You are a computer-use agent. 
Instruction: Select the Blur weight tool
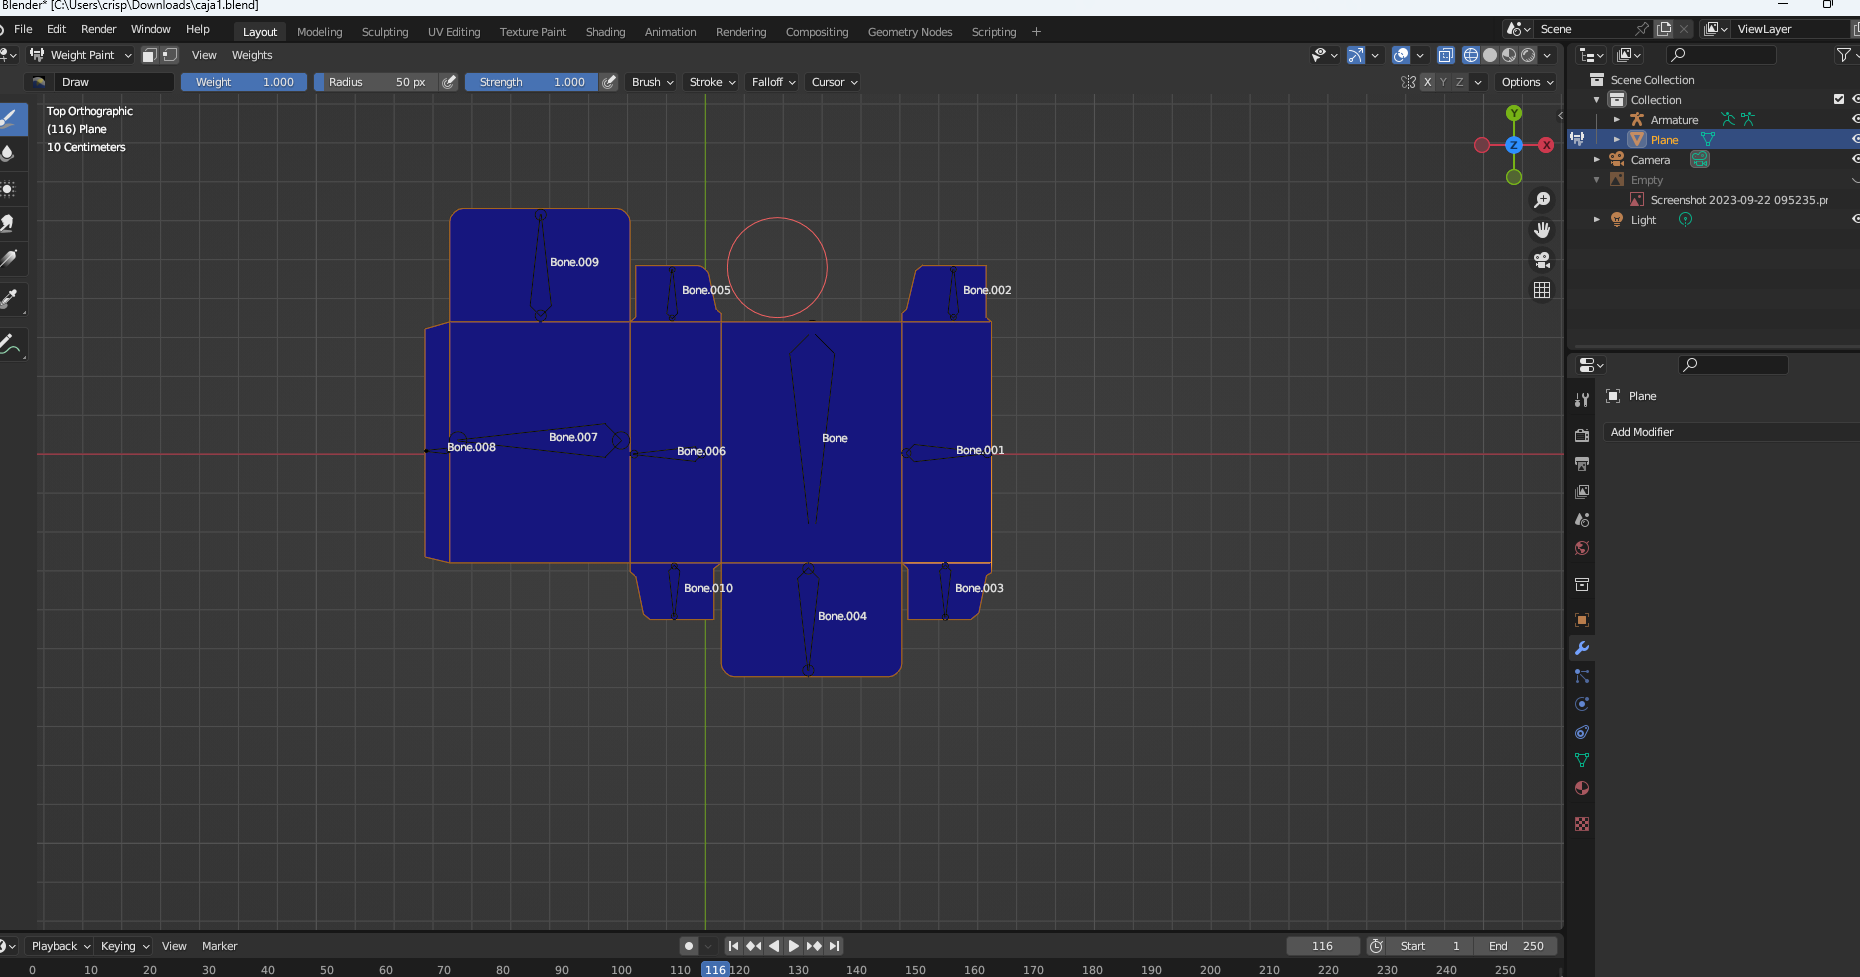tap(10, 153)
